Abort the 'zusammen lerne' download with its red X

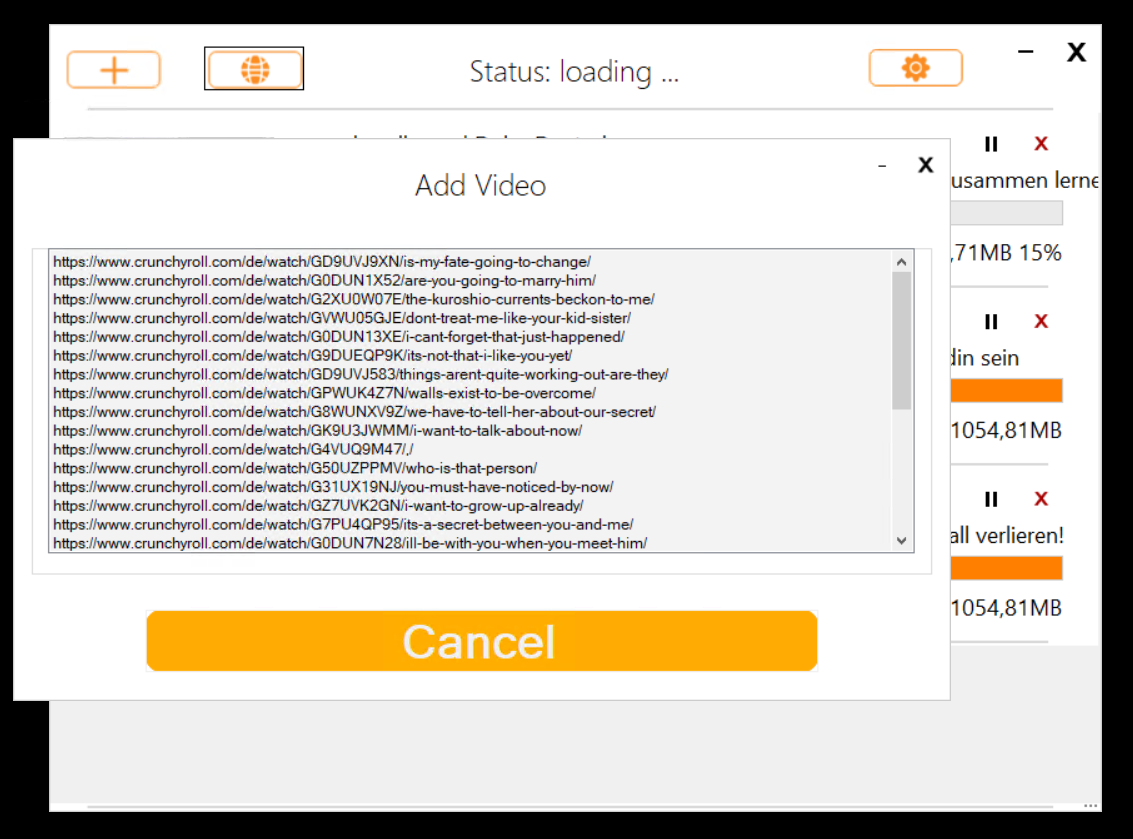1040,143
